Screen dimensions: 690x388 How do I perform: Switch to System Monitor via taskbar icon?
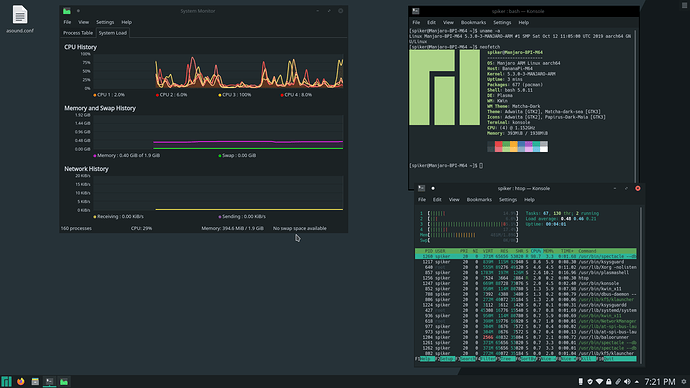[64, 381]
